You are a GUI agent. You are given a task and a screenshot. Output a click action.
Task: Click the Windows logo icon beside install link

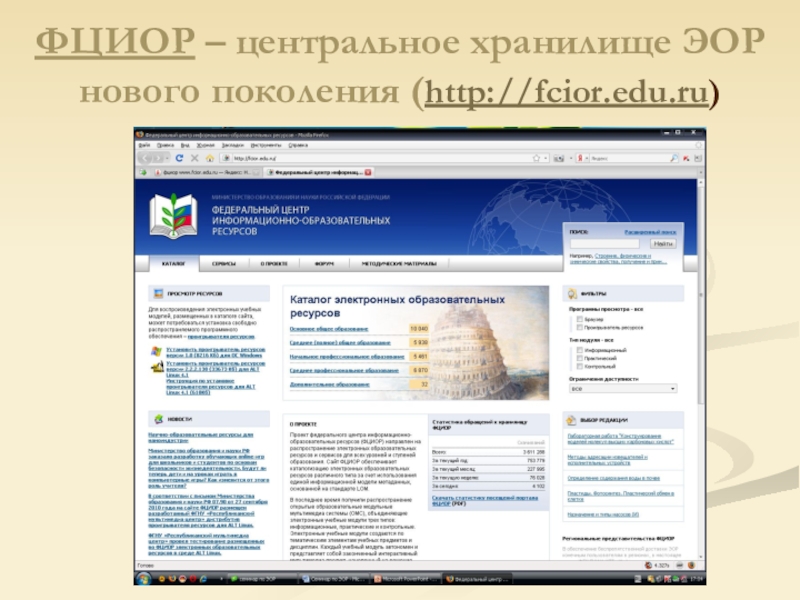156,352
